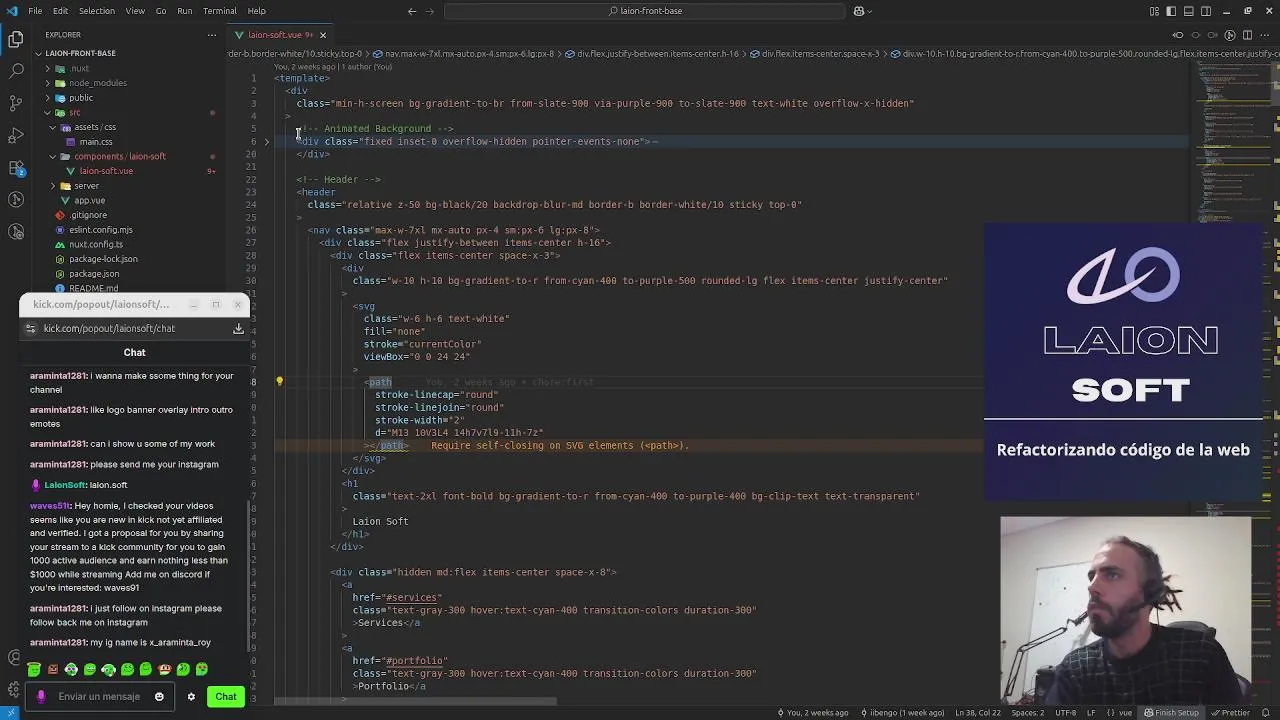Open the File menu
This screenshot has width=1280, height=720.
tap(35, 11)
